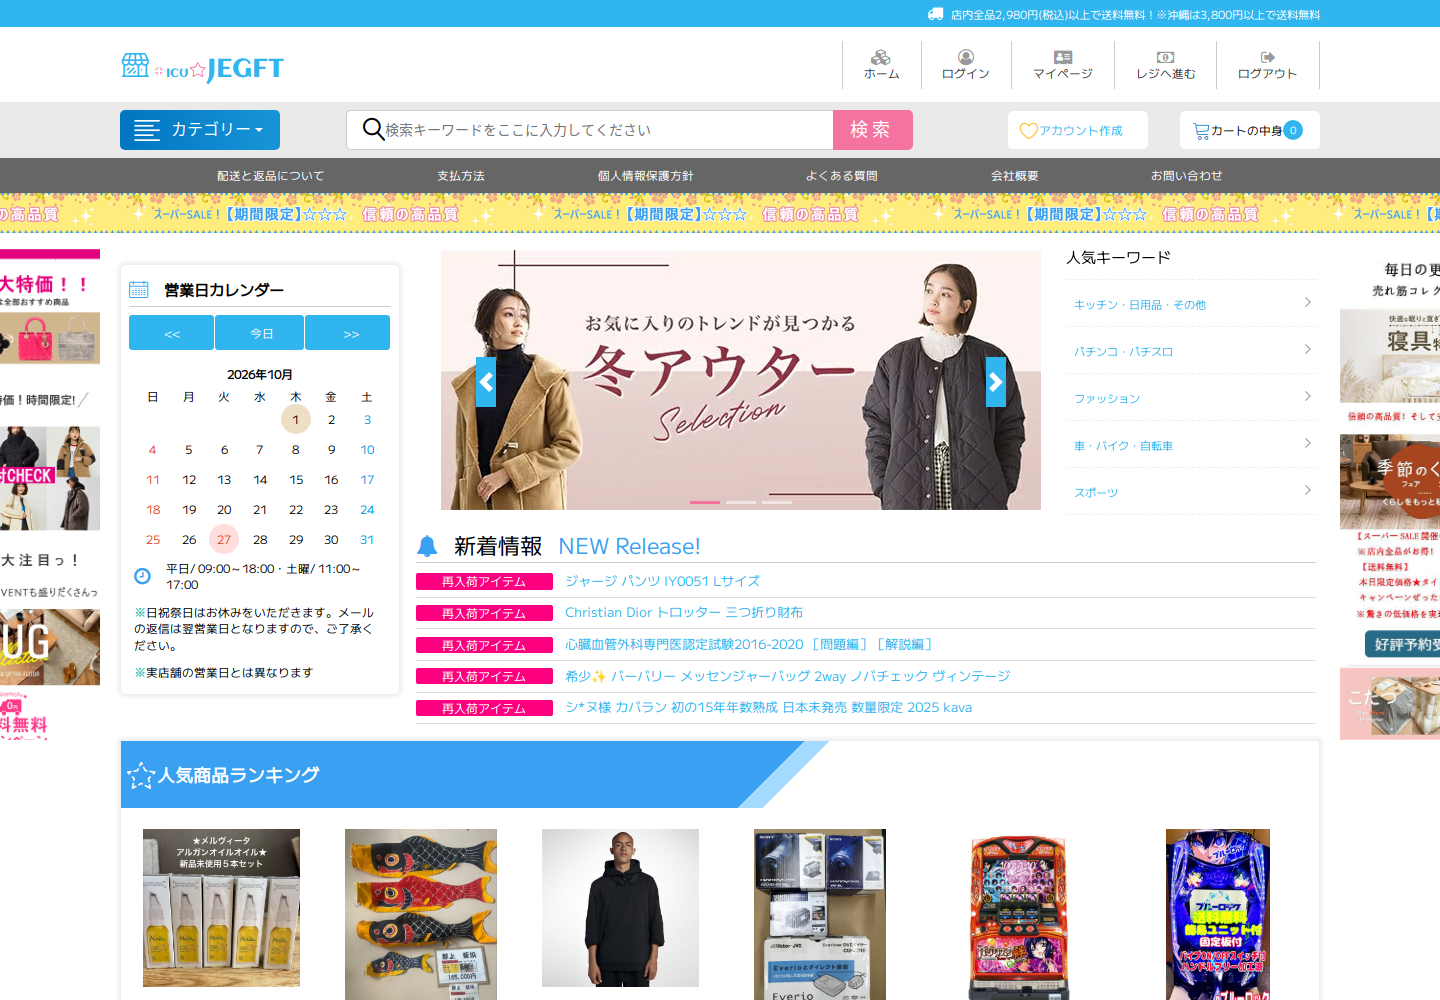The image size is (1440, 1000).
Task: Go to ホーム in the top navigation
Action: click(881, 65)
